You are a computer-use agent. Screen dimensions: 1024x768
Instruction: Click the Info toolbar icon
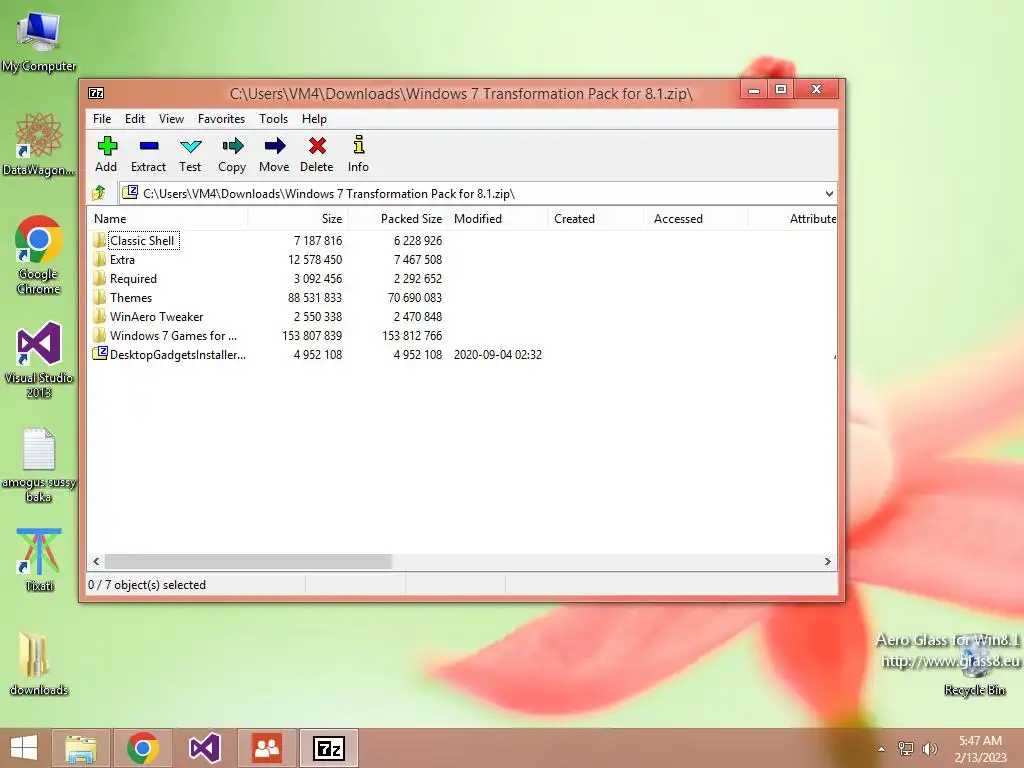(x=359, y=144)
